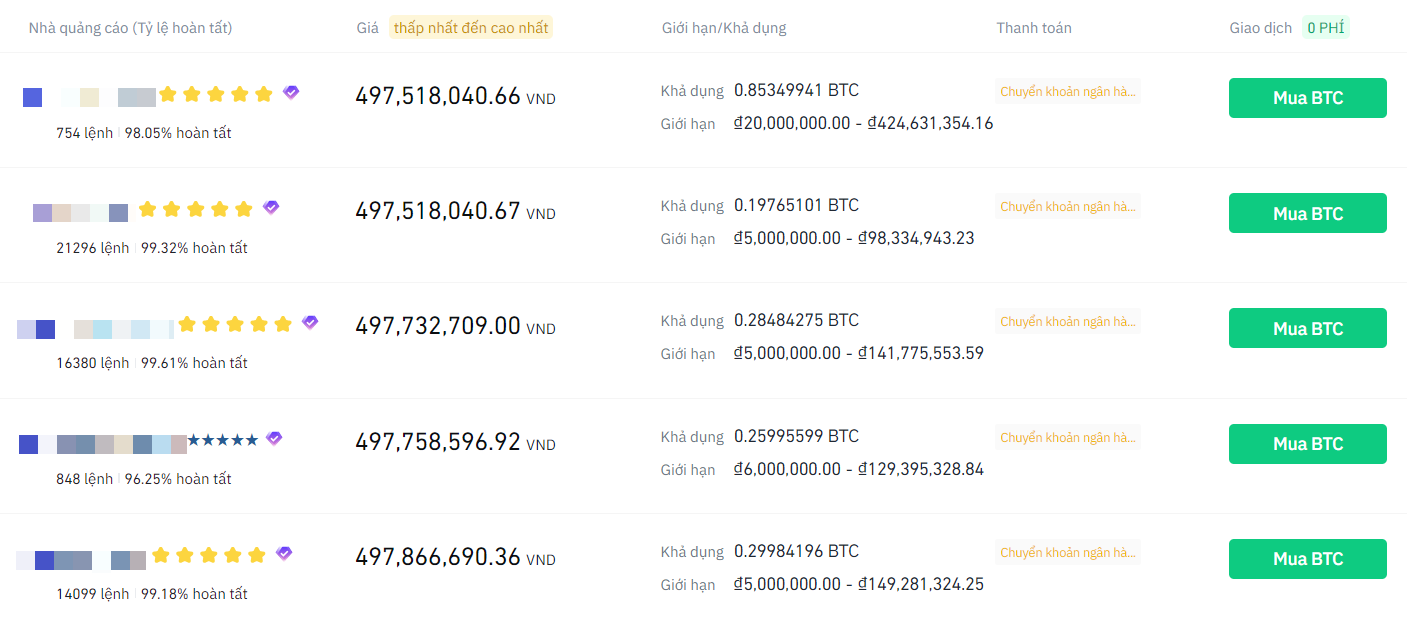Click bank transfer payment tag in last row
This screenshot has width=1407, height=627.
(1068, 553)
